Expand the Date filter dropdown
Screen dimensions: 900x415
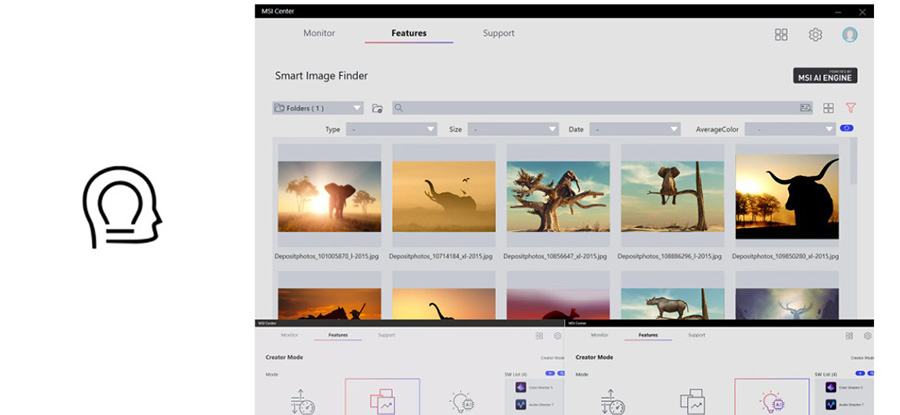point(635,129)
